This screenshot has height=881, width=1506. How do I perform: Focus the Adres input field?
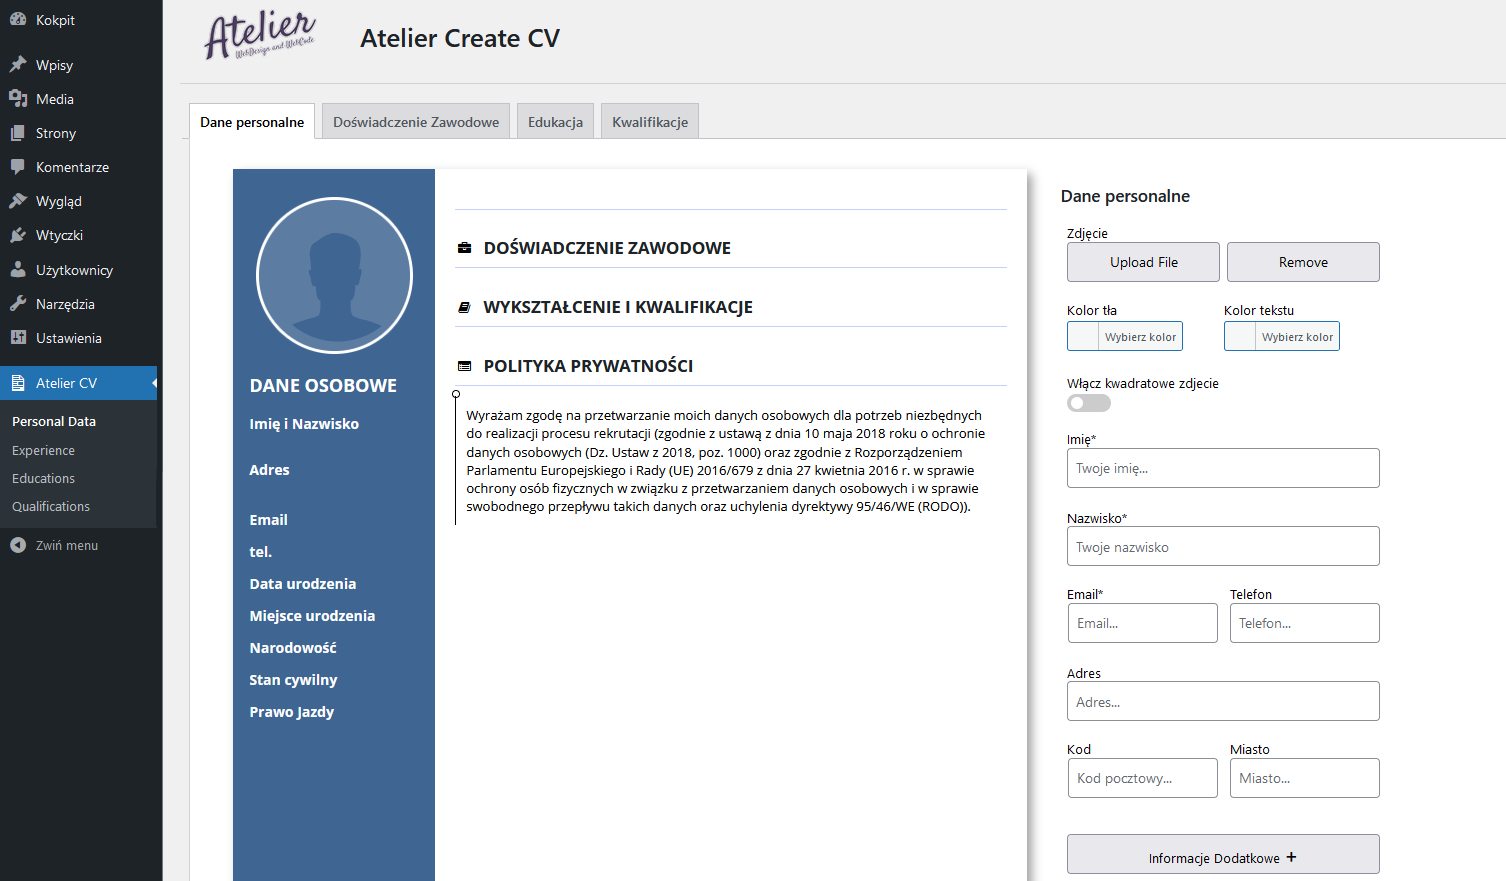1223,701
